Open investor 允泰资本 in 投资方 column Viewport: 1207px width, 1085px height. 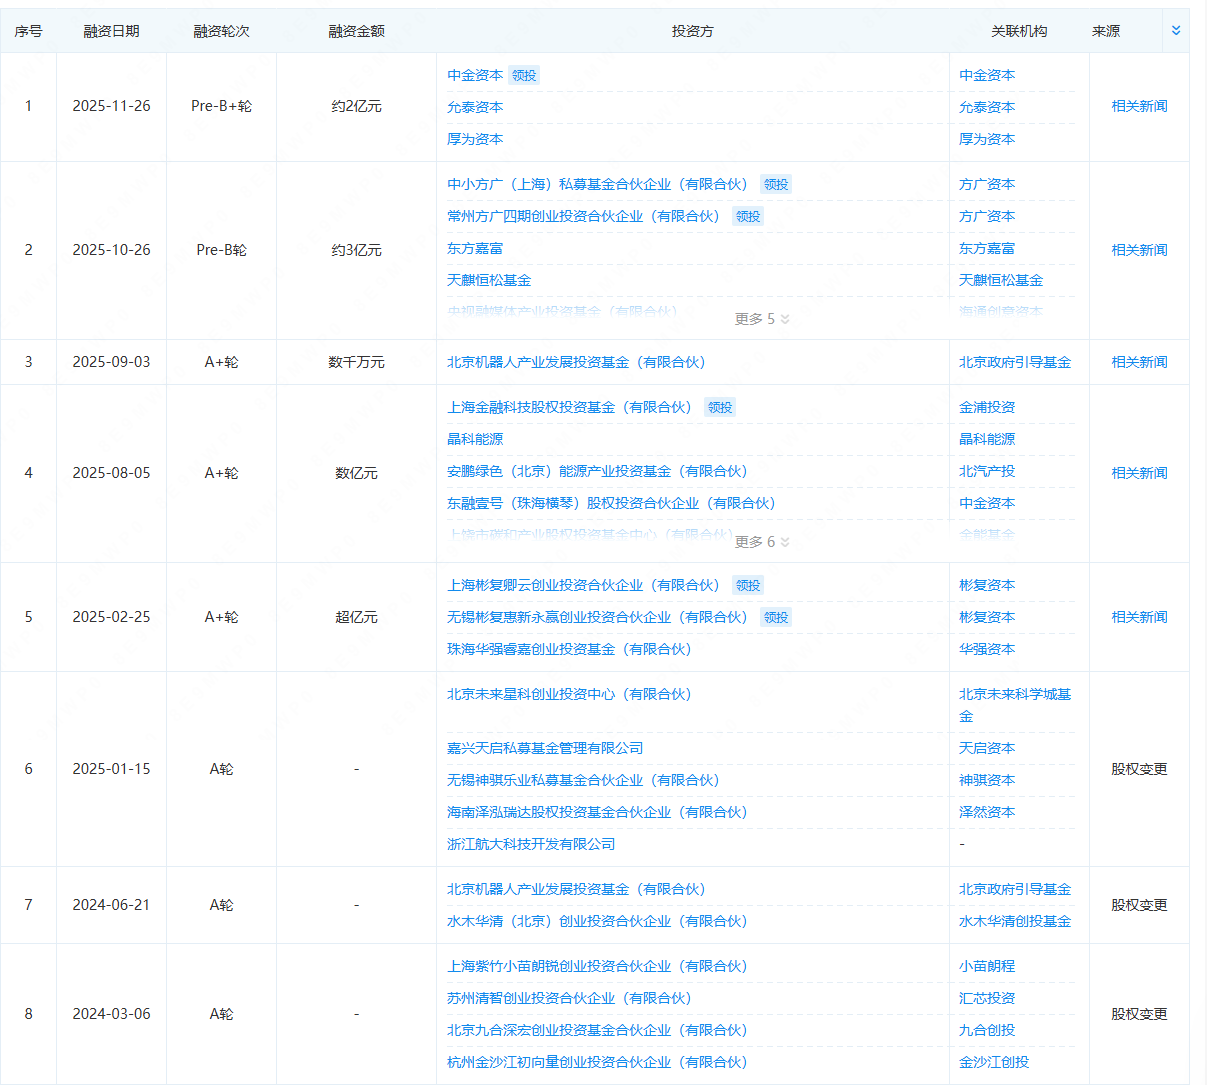point(475,107)
